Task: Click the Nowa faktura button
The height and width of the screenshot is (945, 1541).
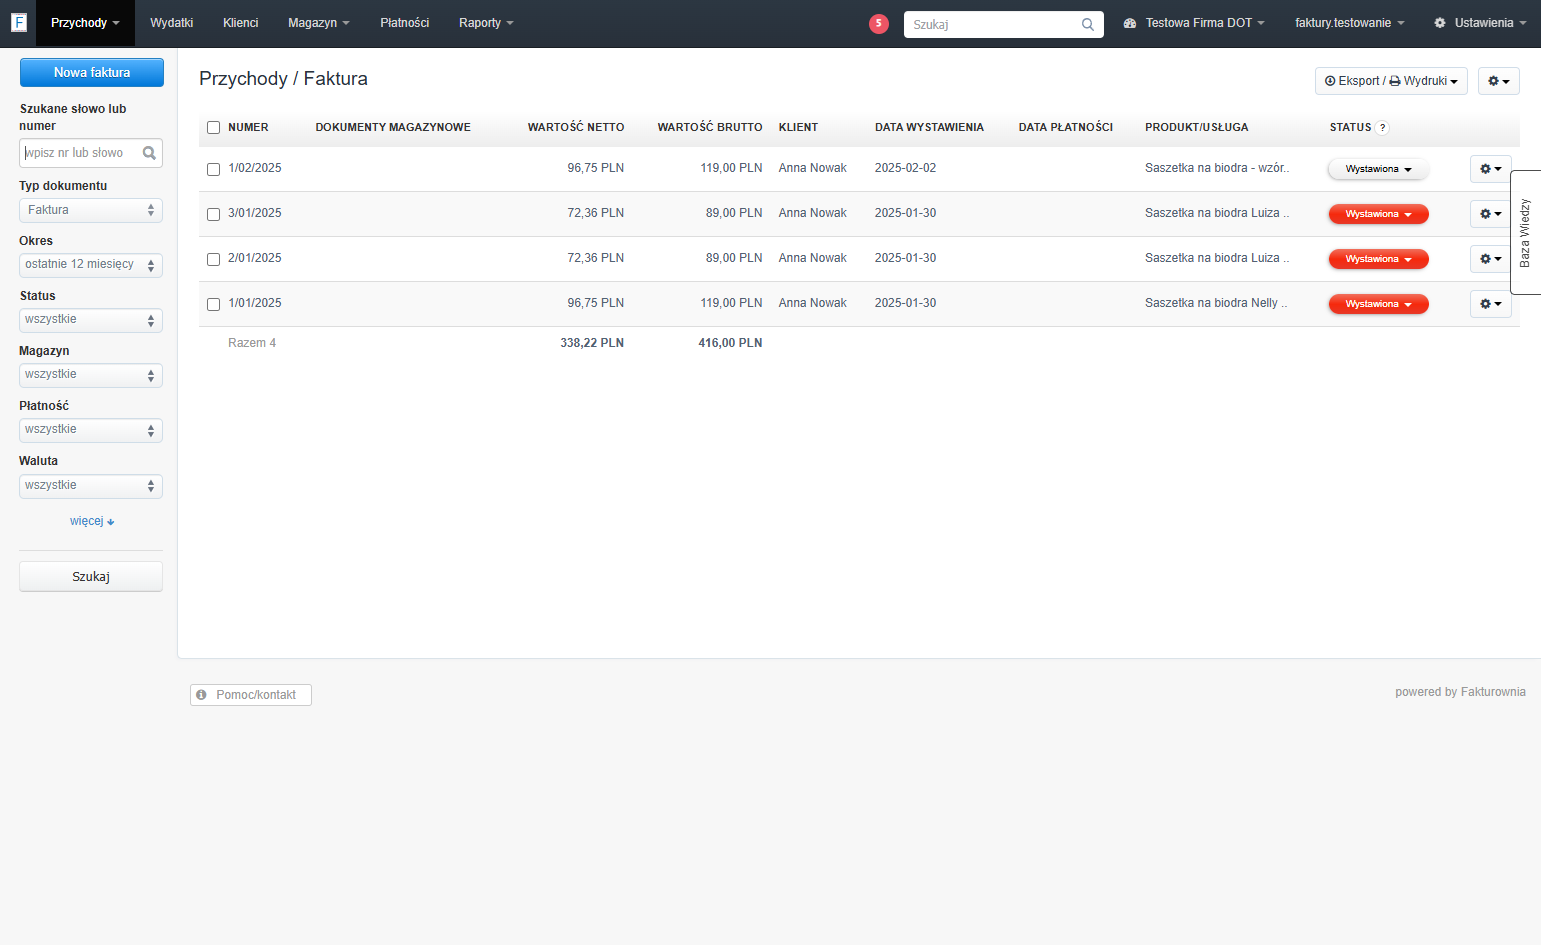Action: pyautogui.click(x=92, y=72)
